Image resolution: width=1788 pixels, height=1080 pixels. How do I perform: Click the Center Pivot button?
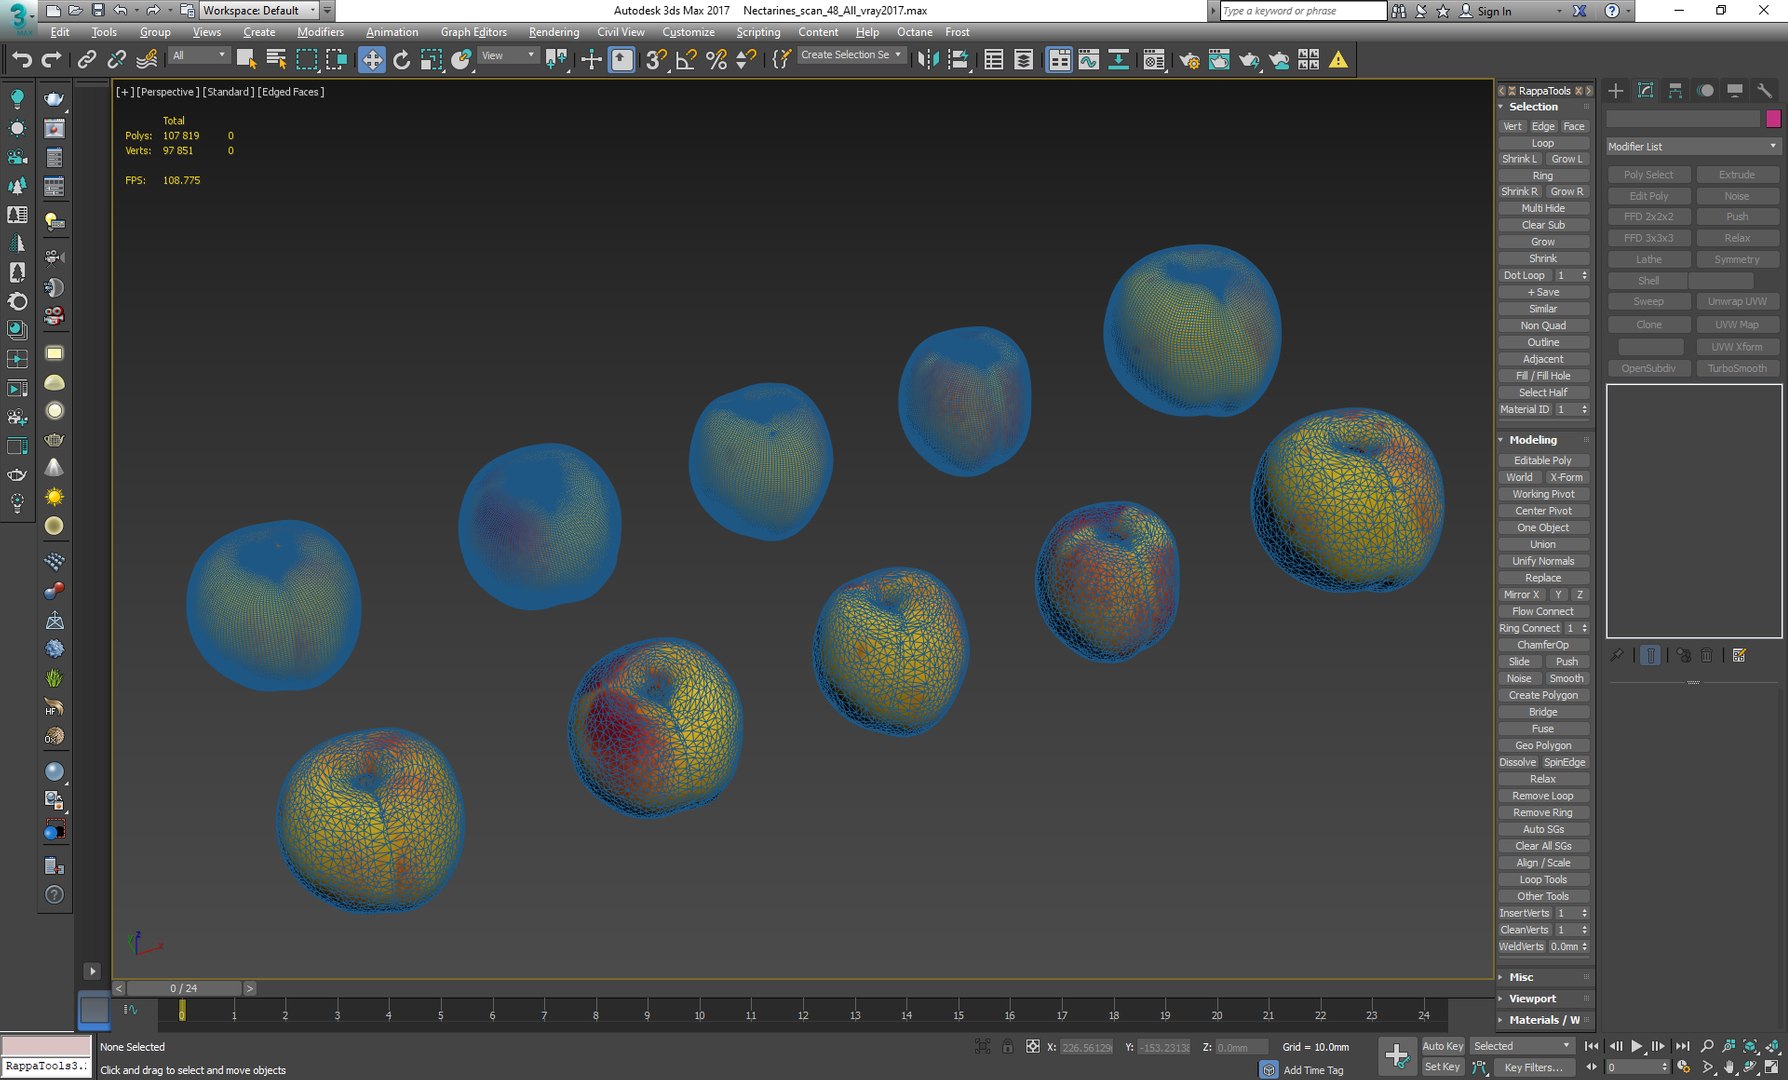pos(1543,511)
